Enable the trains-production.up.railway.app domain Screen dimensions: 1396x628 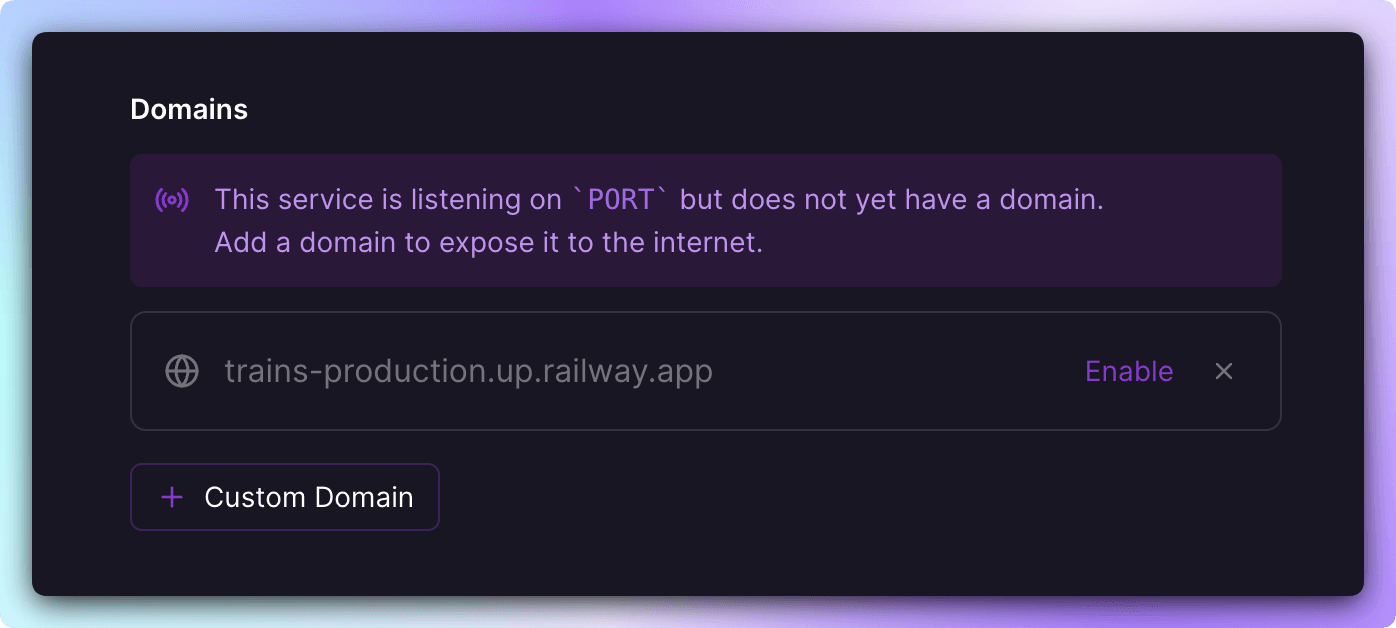click(1128, 371)
